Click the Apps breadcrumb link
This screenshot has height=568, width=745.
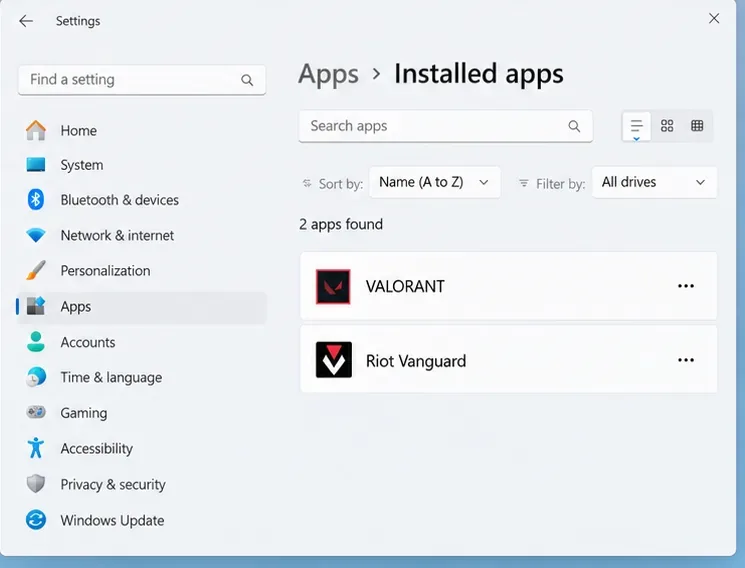click(x=328, y=75)
